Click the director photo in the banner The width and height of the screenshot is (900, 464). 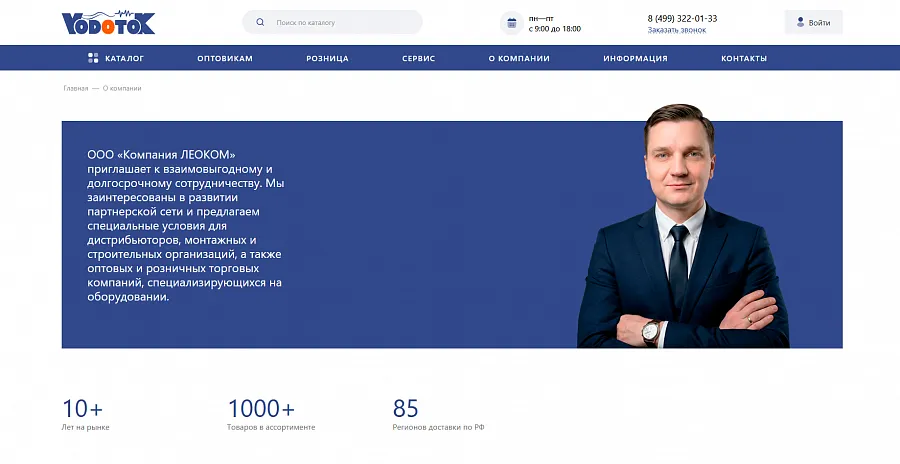click(683, 226)
